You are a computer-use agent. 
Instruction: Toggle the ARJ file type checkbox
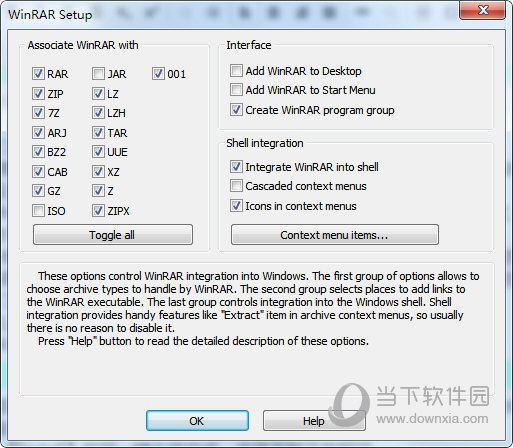click(38, 133)
